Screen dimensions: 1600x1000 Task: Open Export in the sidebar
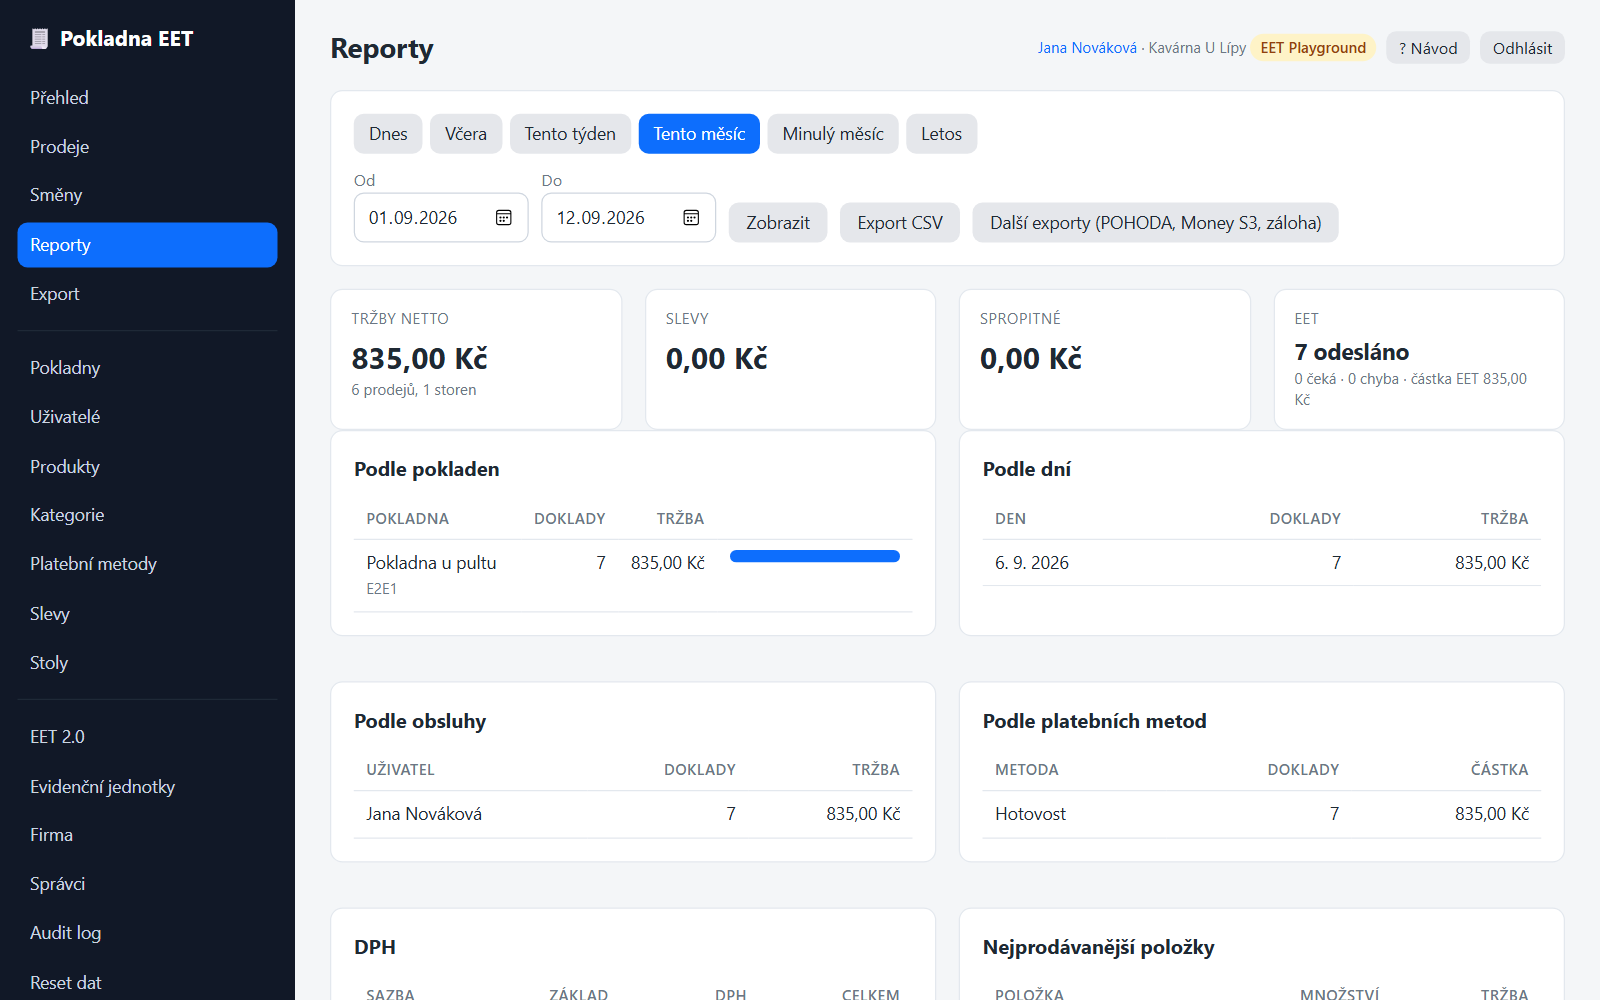tap(147, 294)
